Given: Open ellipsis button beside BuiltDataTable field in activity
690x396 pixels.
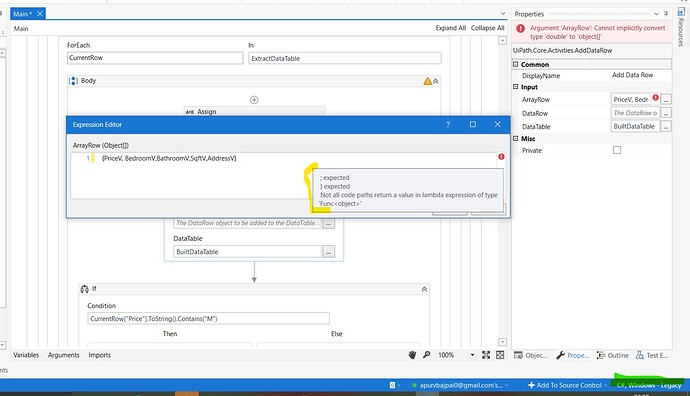Looking at the screenshot, I should (329, 252).
